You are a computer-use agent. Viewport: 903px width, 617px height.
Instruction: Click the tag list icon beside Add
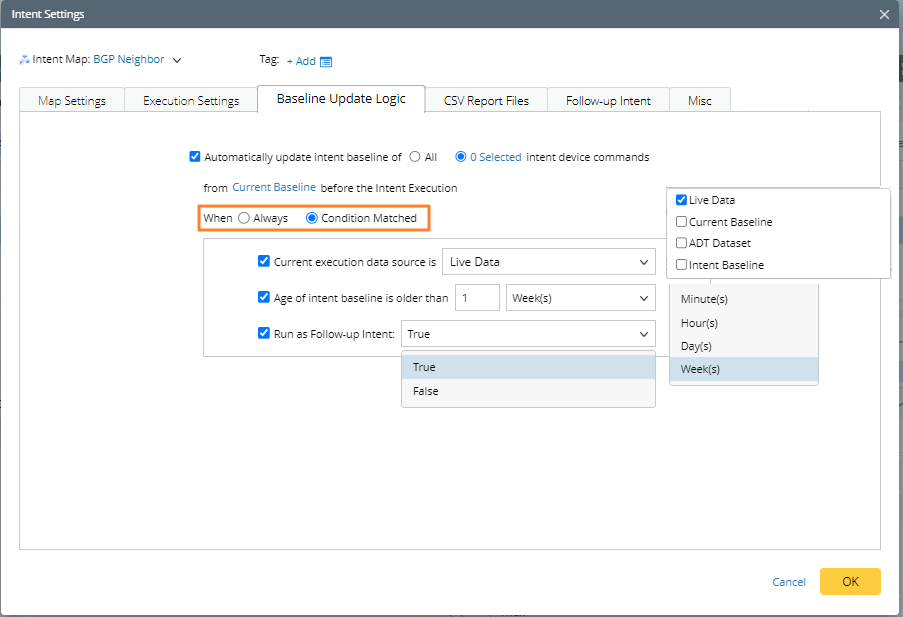(326, 61)
